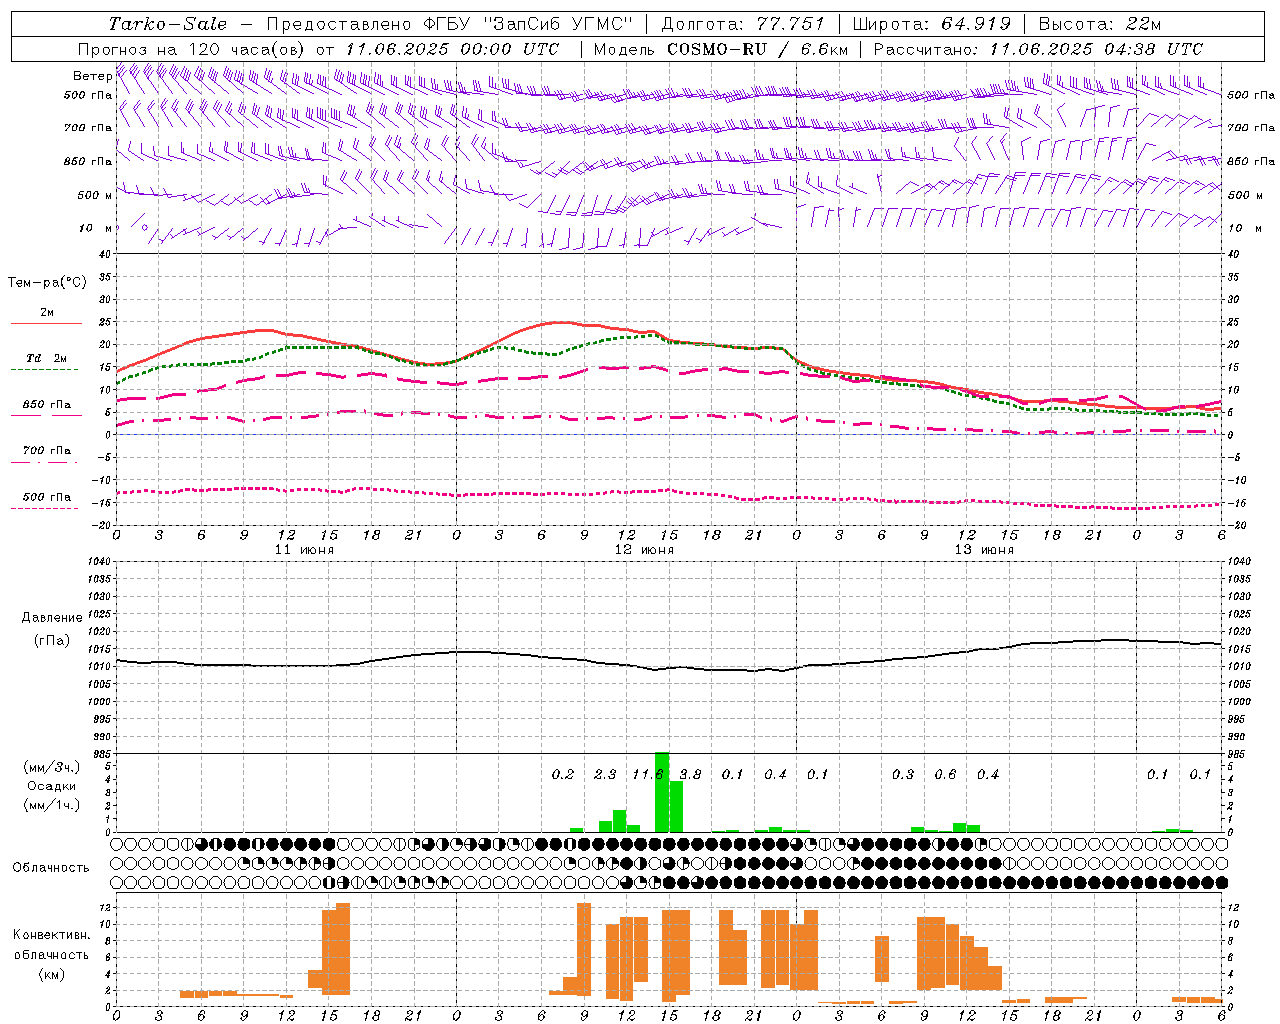The width and height of the screenshot is (1280, 1024).
Task: Click the "Долгота: 77.751" longitude value
Action: [743, 24]
